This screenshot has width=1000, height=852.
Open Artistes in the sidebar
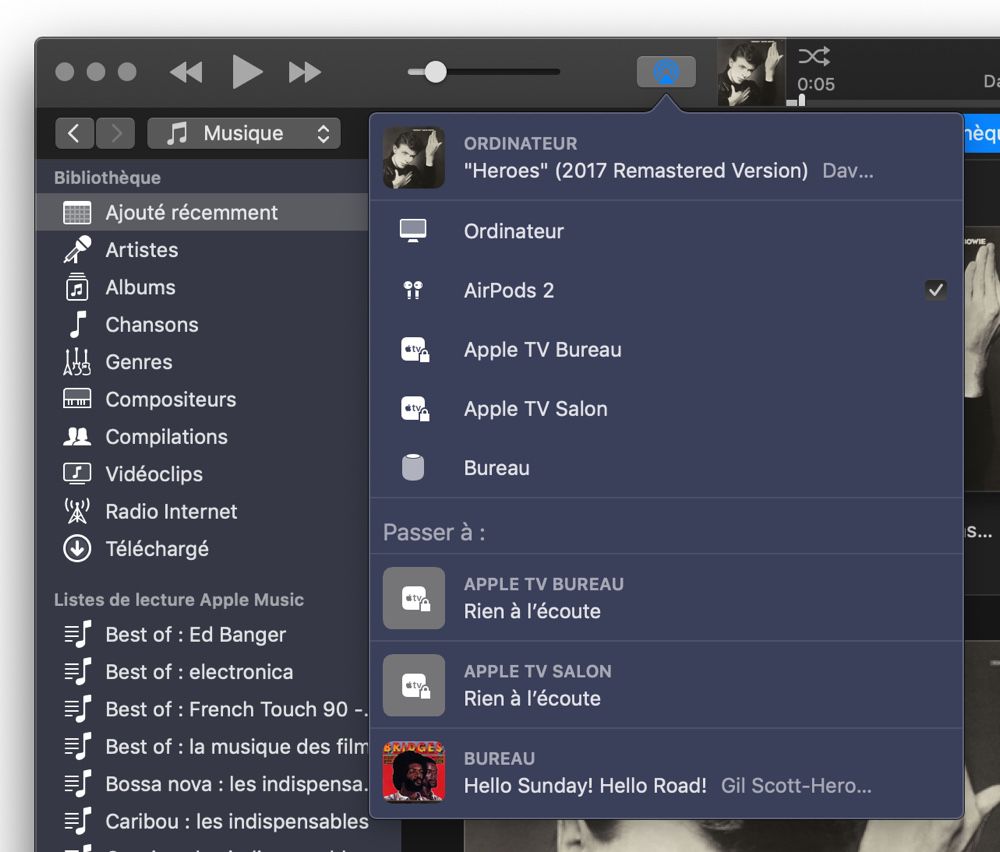(x=202, y=250)
